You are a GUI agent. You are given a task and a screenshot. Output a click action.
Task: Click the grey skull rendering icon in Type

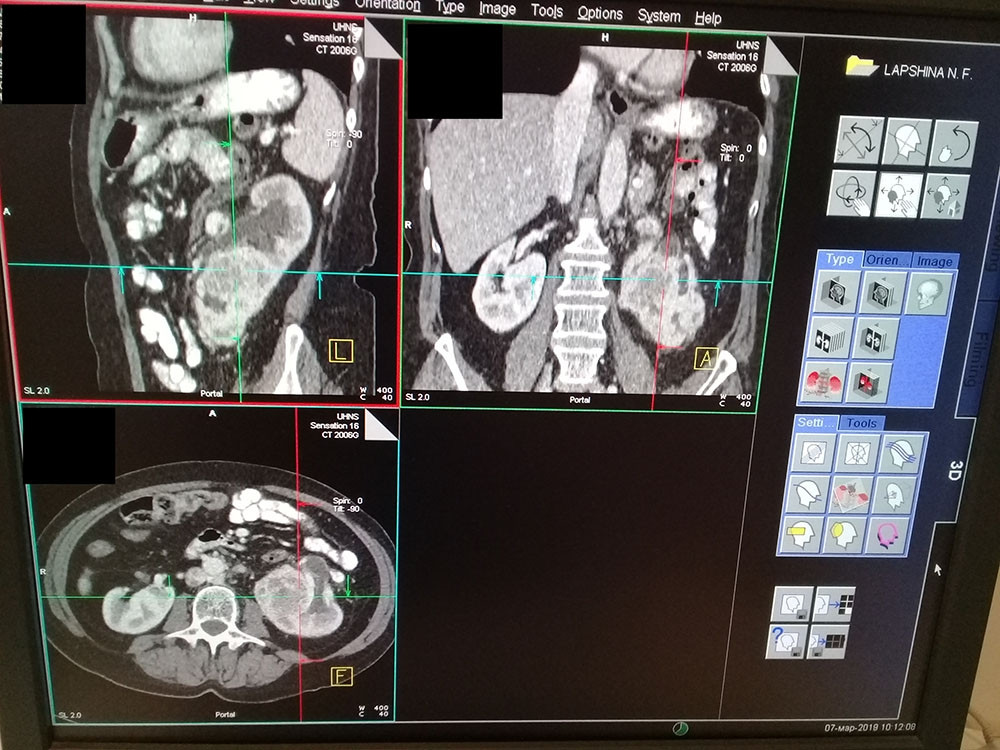(x=927, y=293)
